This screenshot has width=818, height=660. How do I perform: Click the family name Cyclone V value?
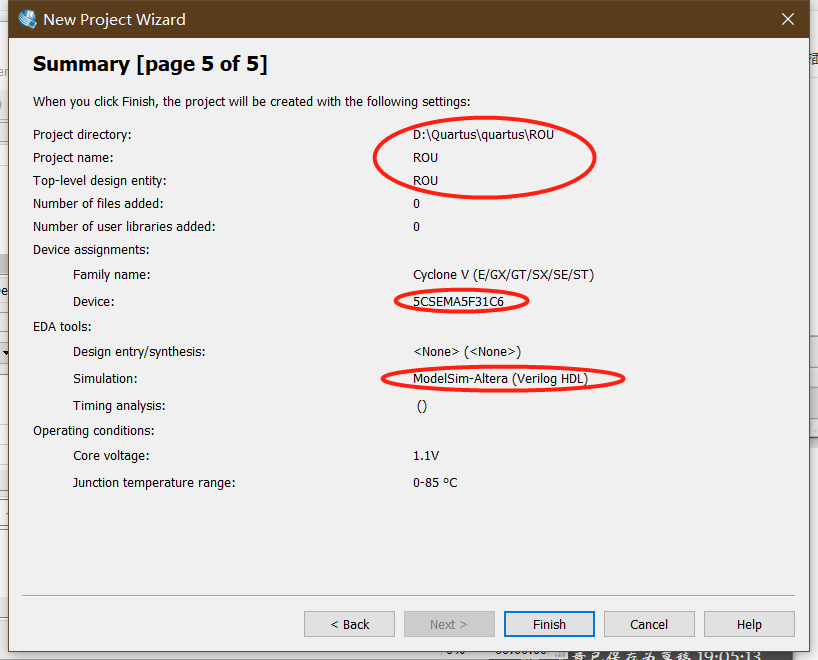(503, 274)
